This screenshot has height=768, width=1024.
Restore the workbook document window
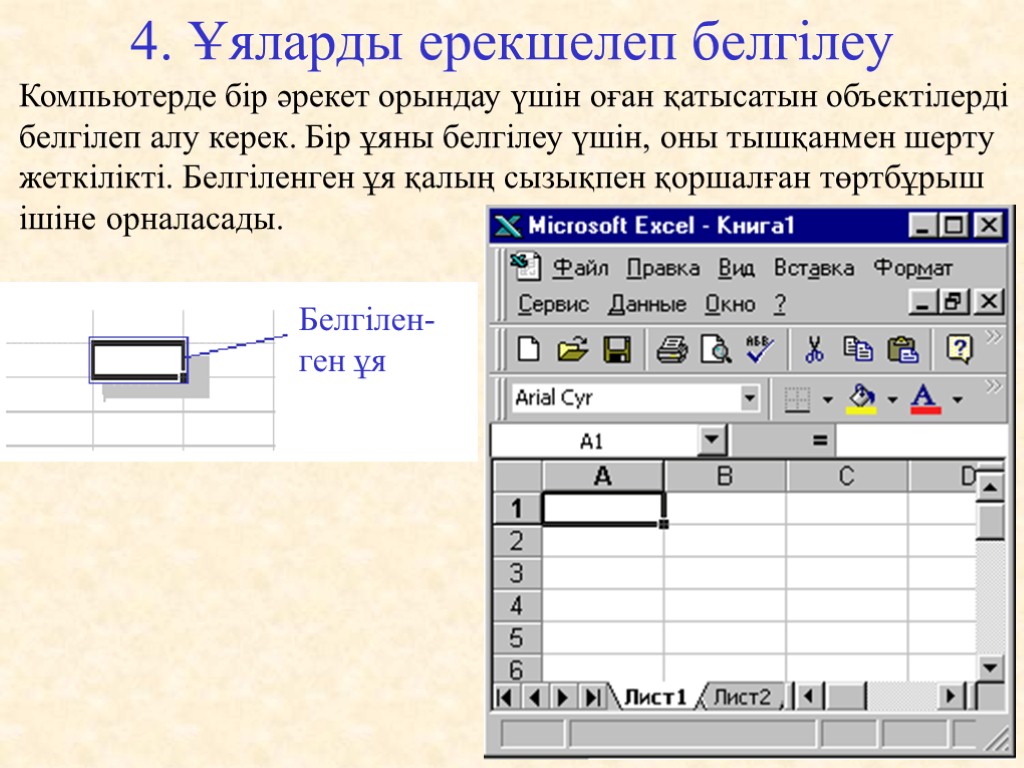tap(955, 302)
